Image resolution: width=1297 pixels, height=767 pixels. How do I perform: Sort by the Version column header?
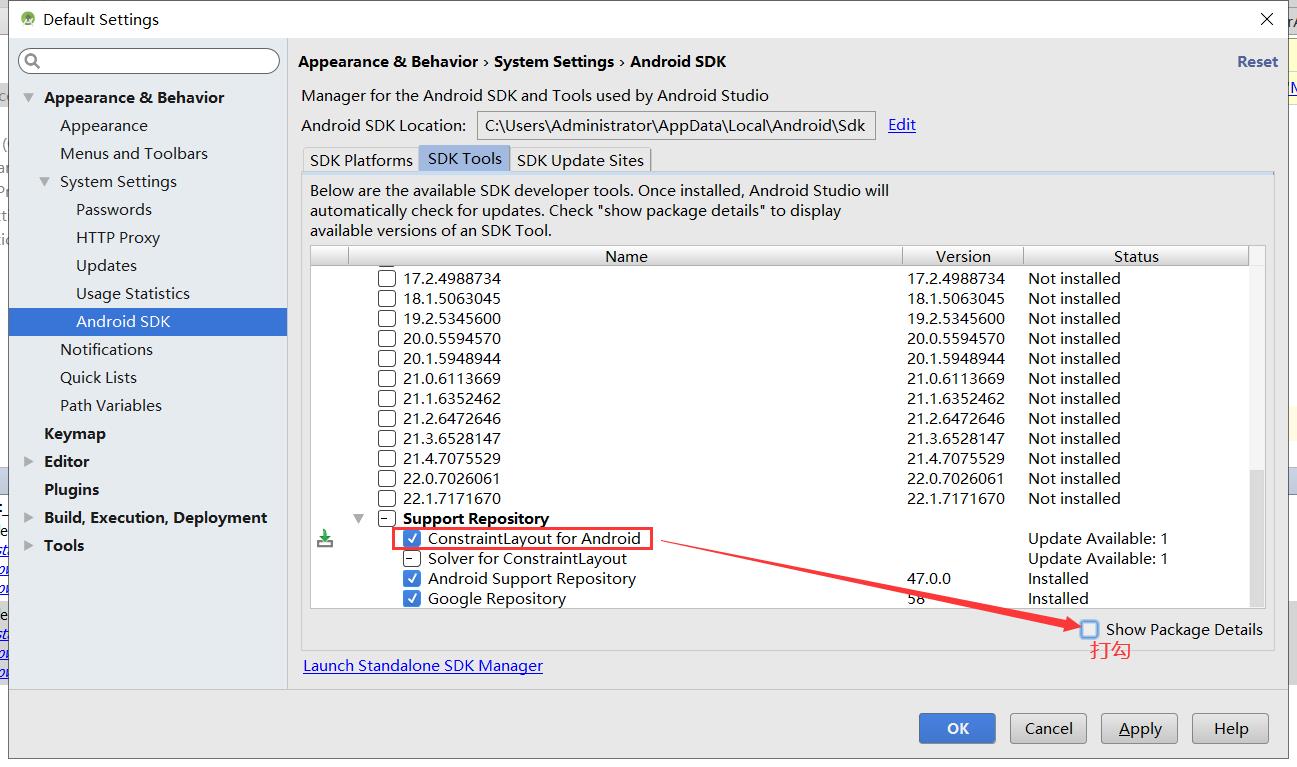pos(963,257)
